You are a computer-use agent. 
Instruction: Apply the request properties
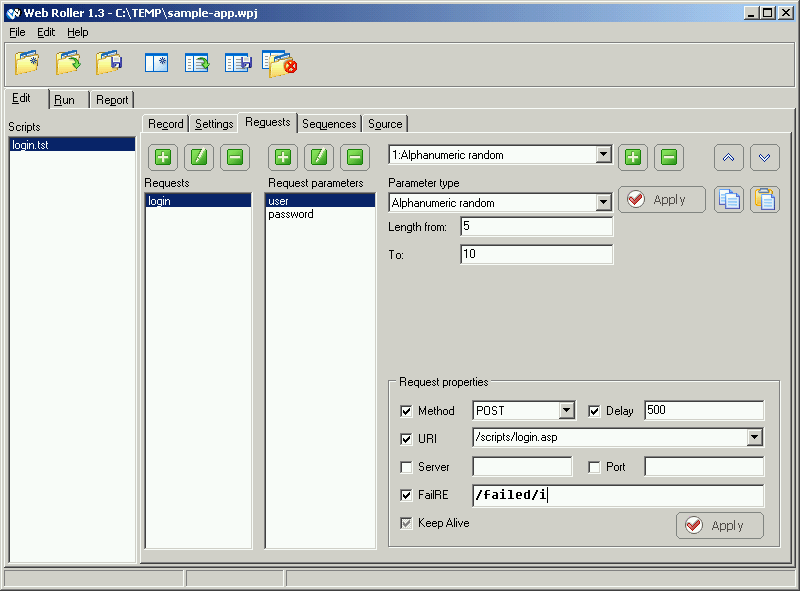[720, 526]
